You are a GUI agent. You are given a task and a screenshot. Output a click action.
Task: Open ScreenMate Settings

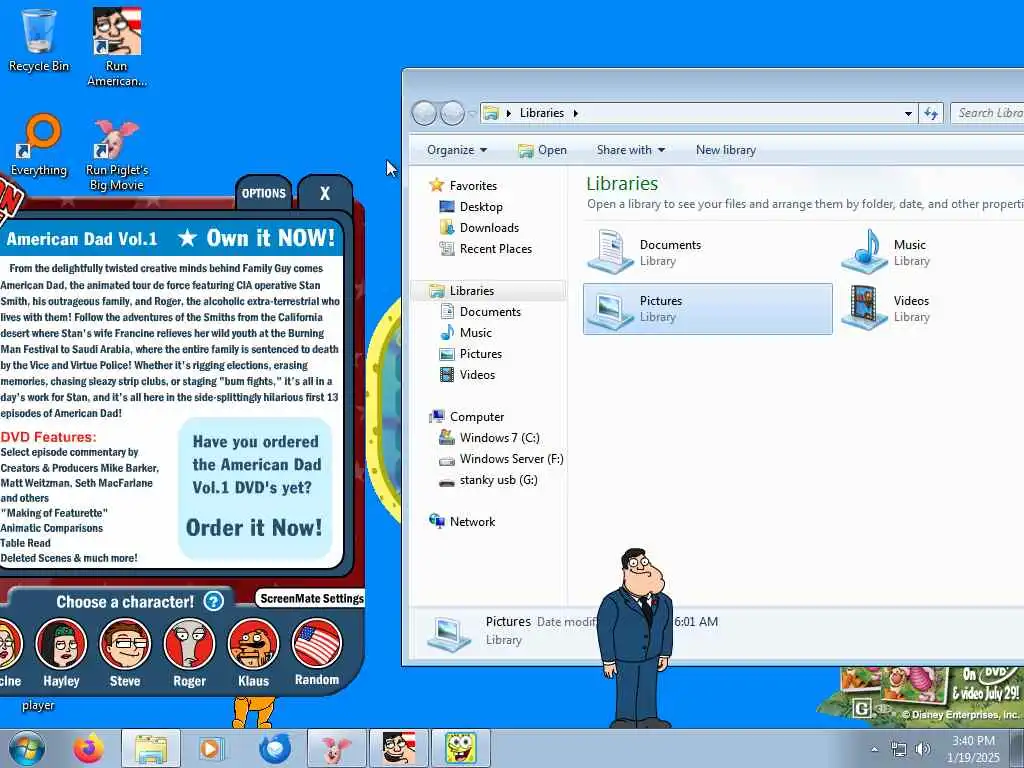[311, 598]
